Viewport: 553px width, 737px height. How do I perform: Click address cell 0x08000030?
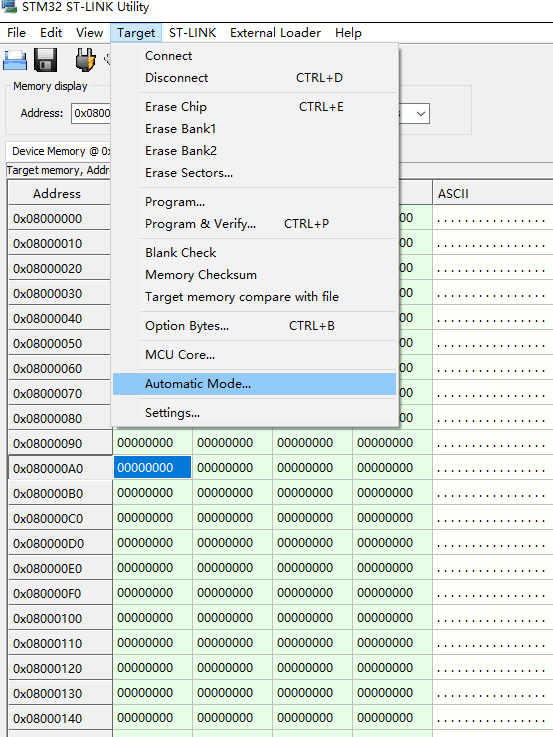[60, 293]
